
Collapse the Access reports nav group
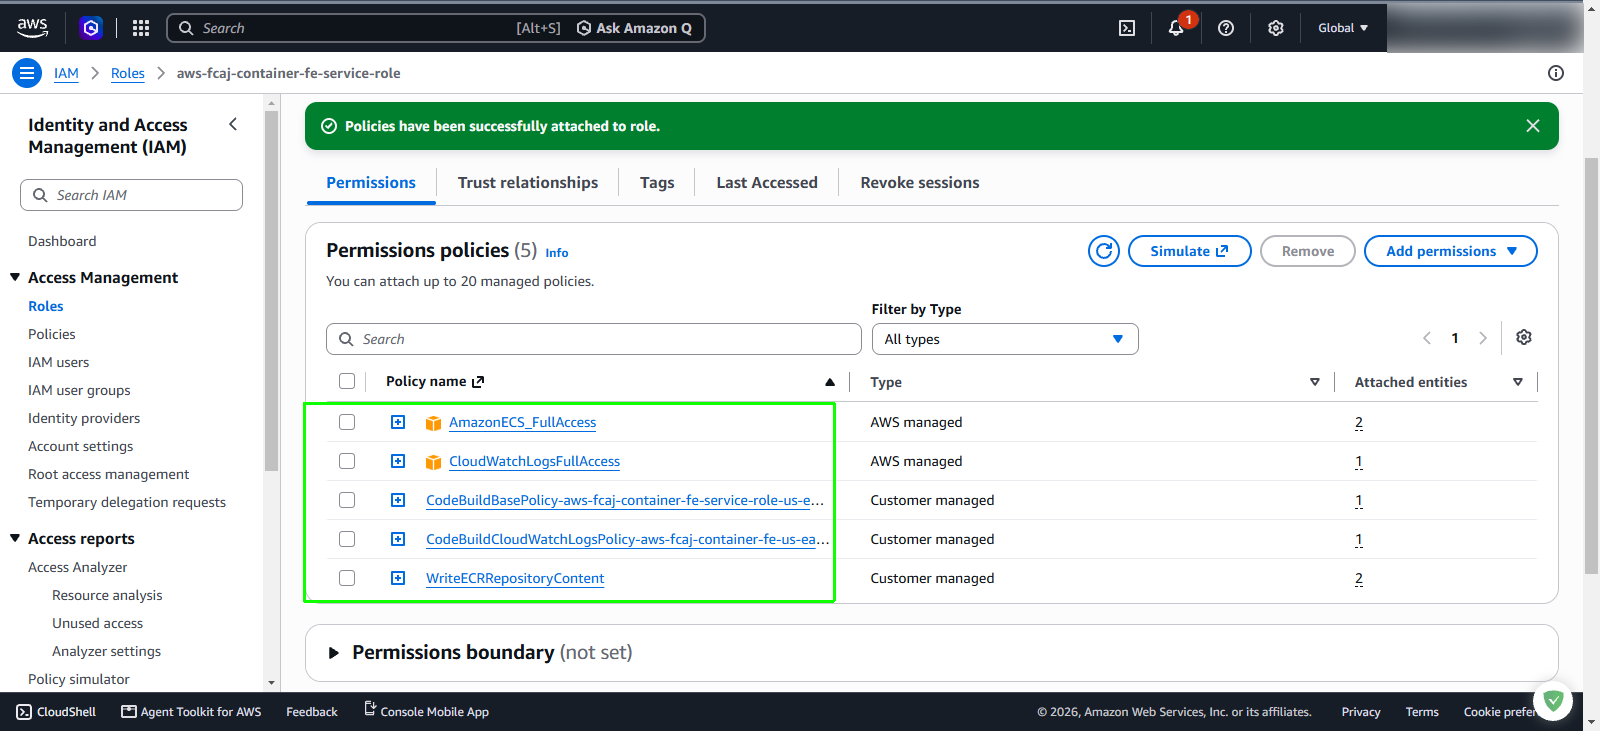tap(15, 538)
